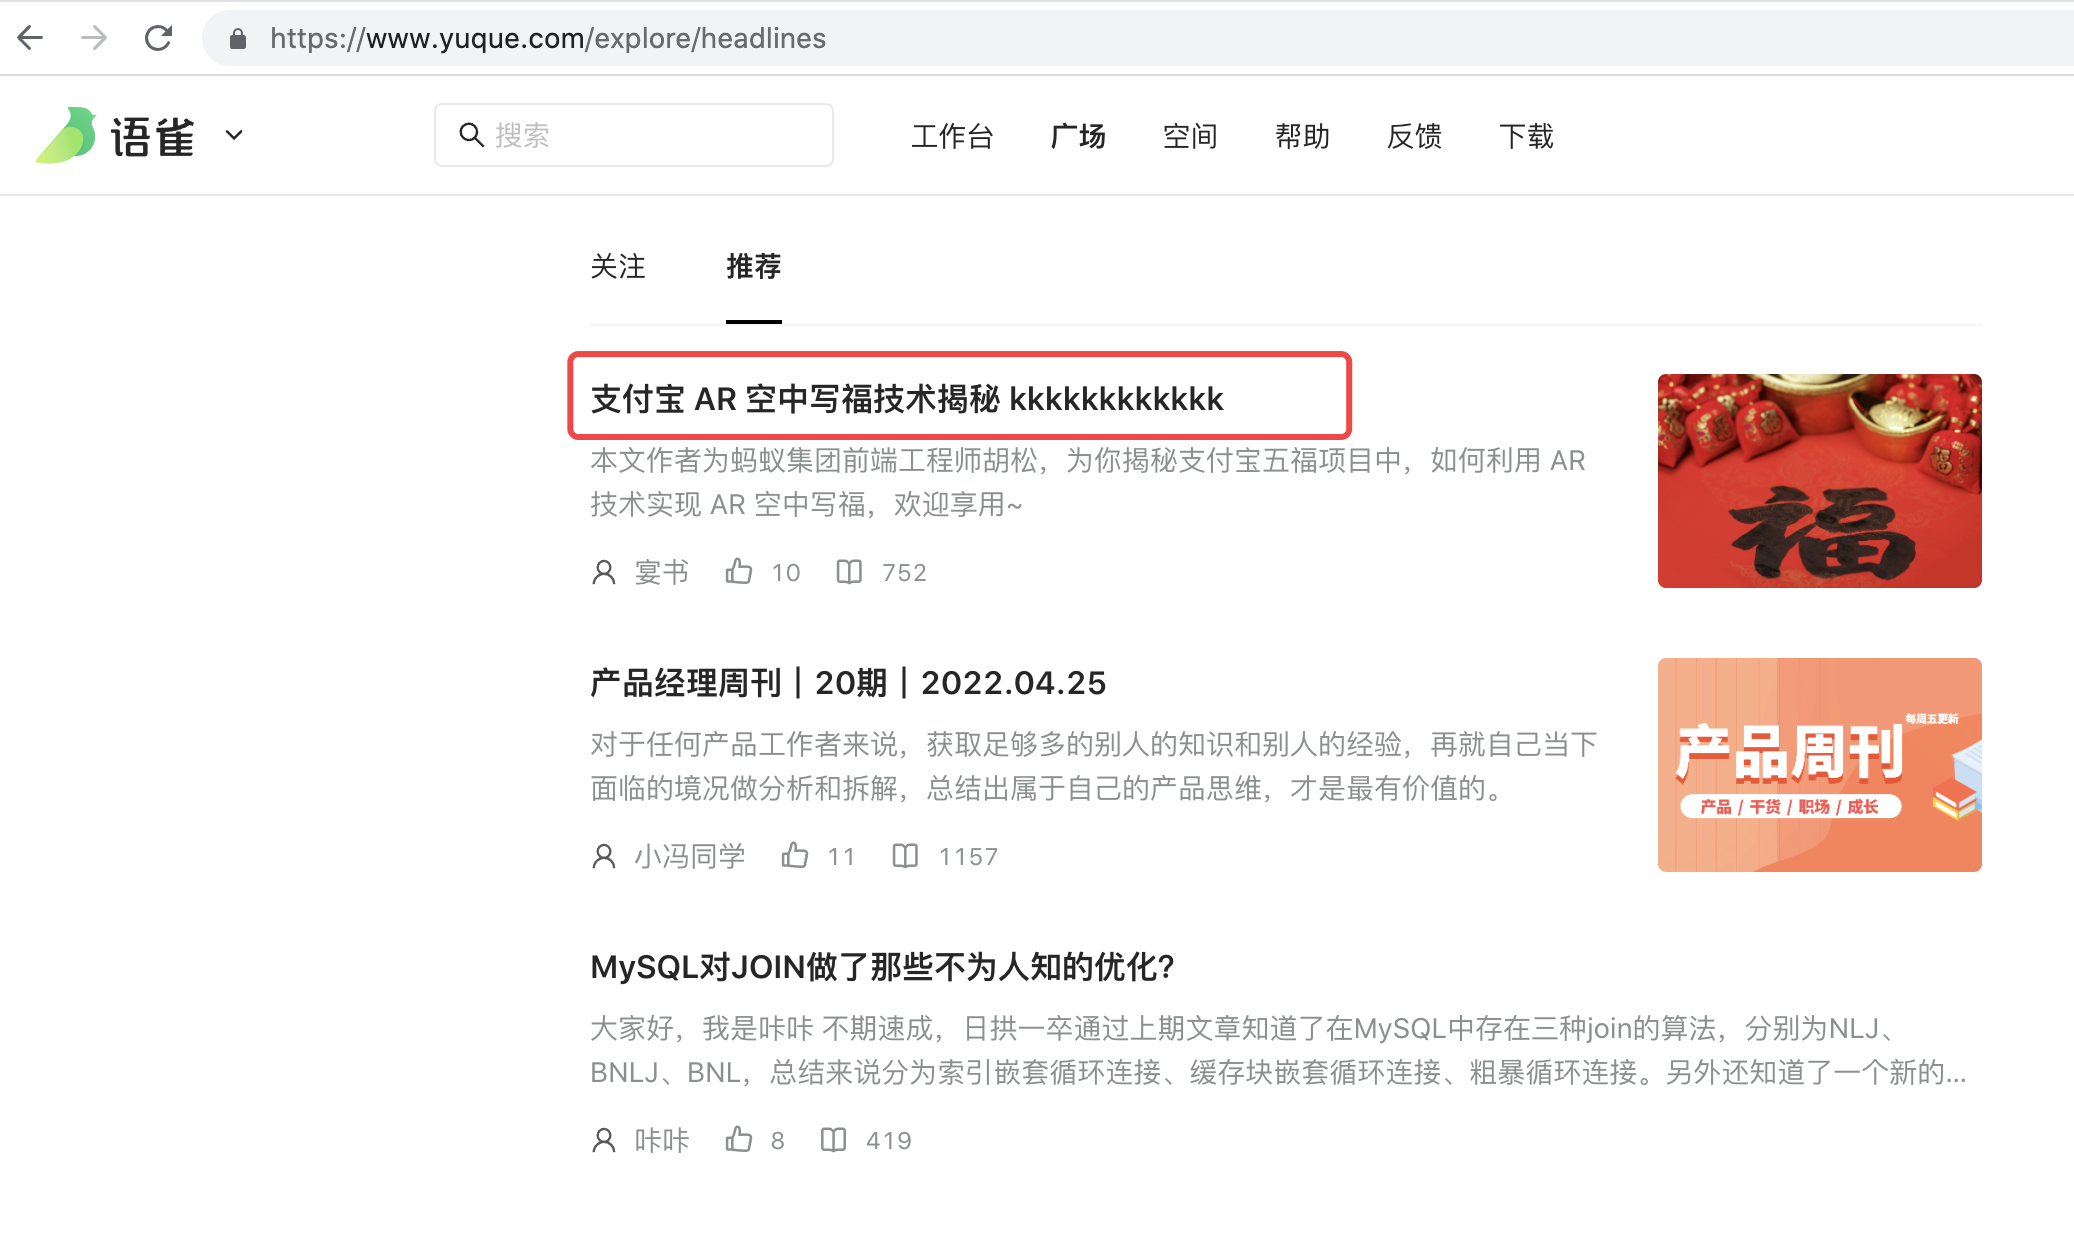Image resolution: width=2074 pixels, height=1238 pixels.
Task: Click thumbs-up icon on the MySQL article
Action: click(x=739, y=1140)
